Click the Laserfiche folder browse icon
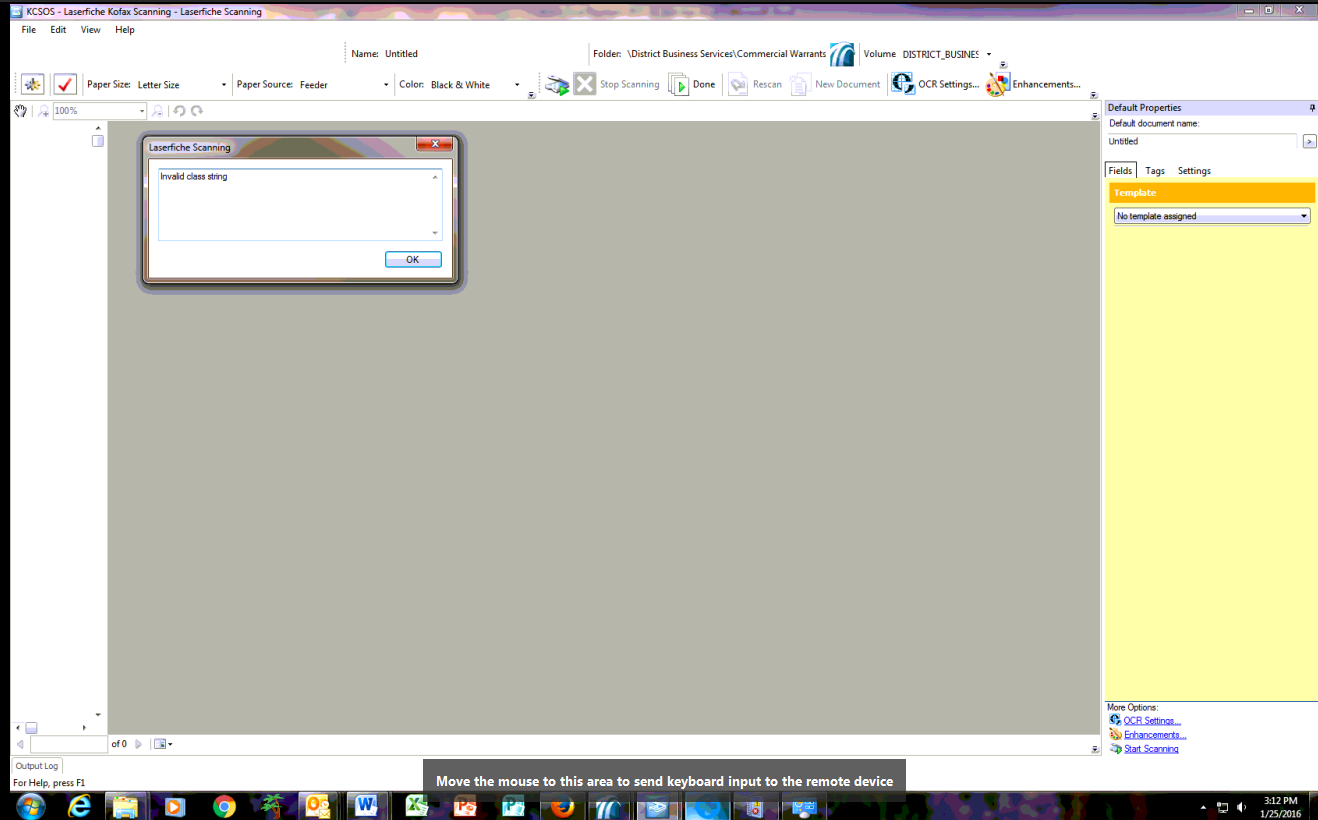The width and height of the screenshot is (1318, 820). [842, 54]
